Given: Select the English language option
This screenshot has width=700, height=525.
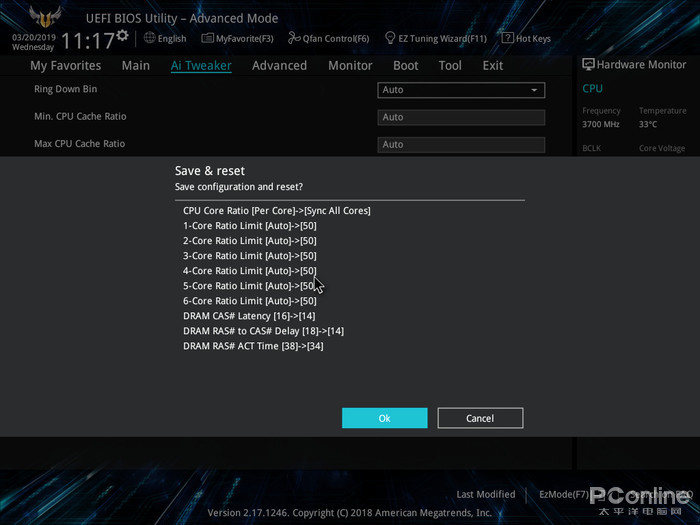Looking at the screenshot, I should (x=172, y=38).
